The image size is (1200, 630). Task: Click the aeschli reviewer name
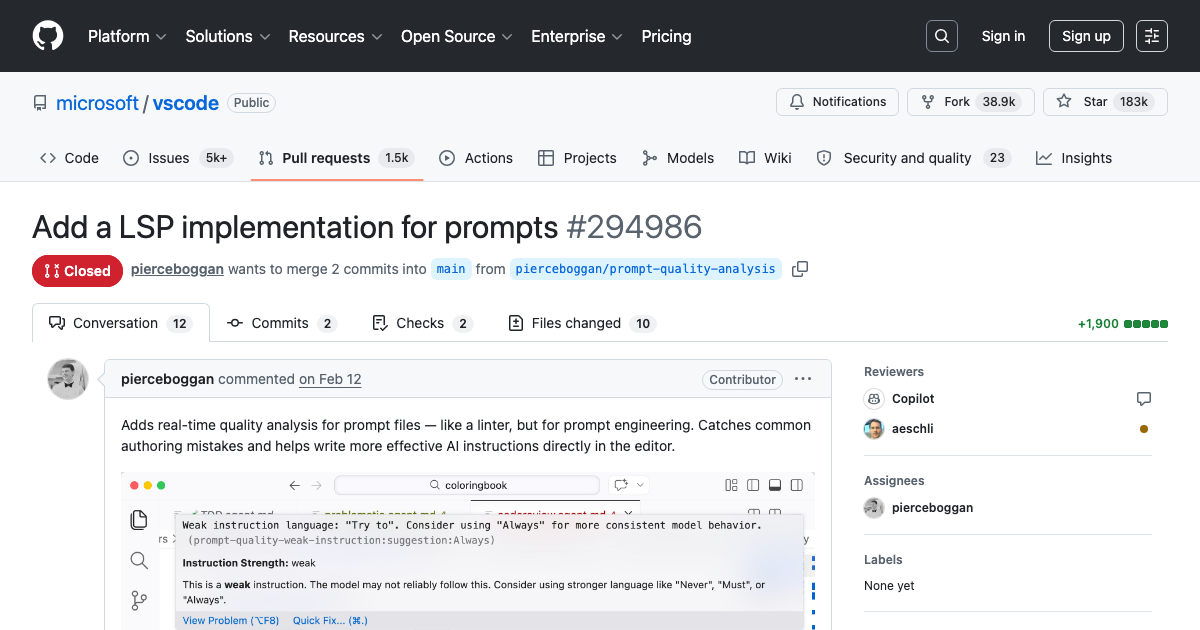[912, 429]
